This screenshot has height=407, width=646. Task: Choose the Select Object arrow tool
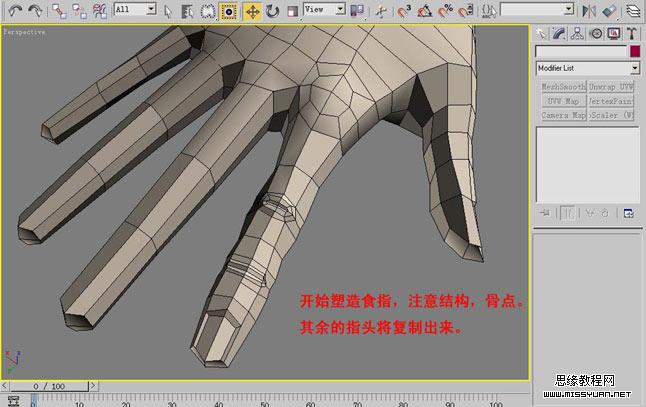pos(167,12)
